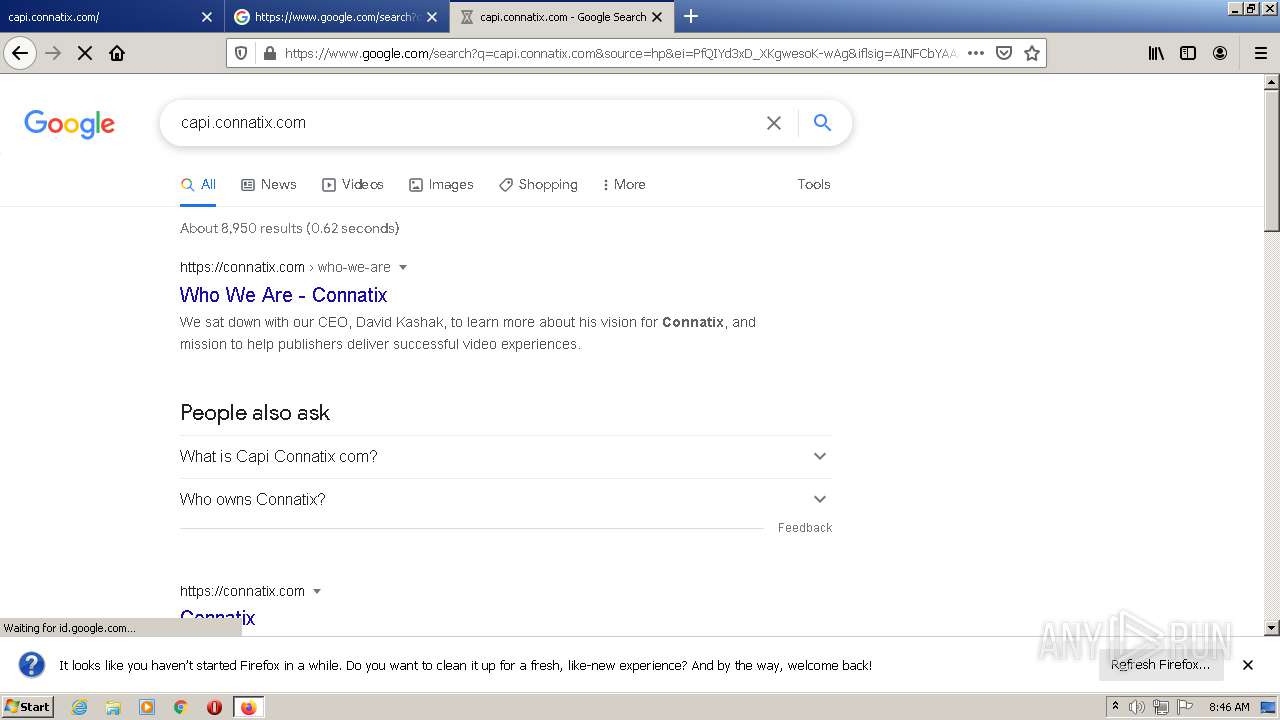Open page actions three-dot menu
The image size is (1280, 720).
pyautogui.click(x=976, y=53)
